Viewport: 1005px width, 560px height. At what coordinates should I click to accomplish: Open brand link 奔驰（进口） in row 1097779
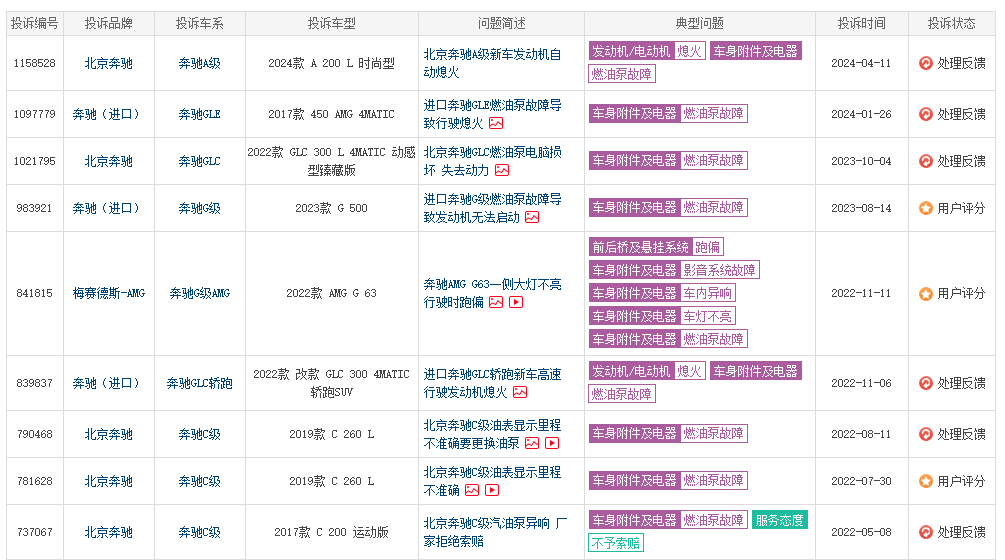106,114
